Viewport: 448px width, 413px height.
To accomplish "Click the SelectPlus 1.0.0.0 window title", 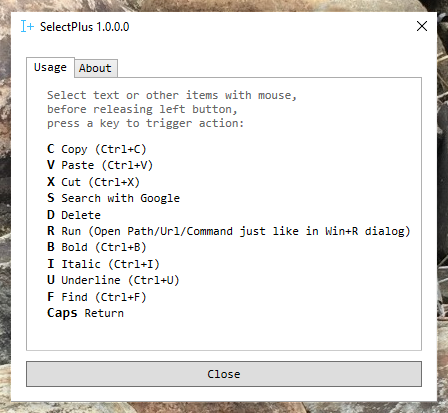I will tap(85, 27).
